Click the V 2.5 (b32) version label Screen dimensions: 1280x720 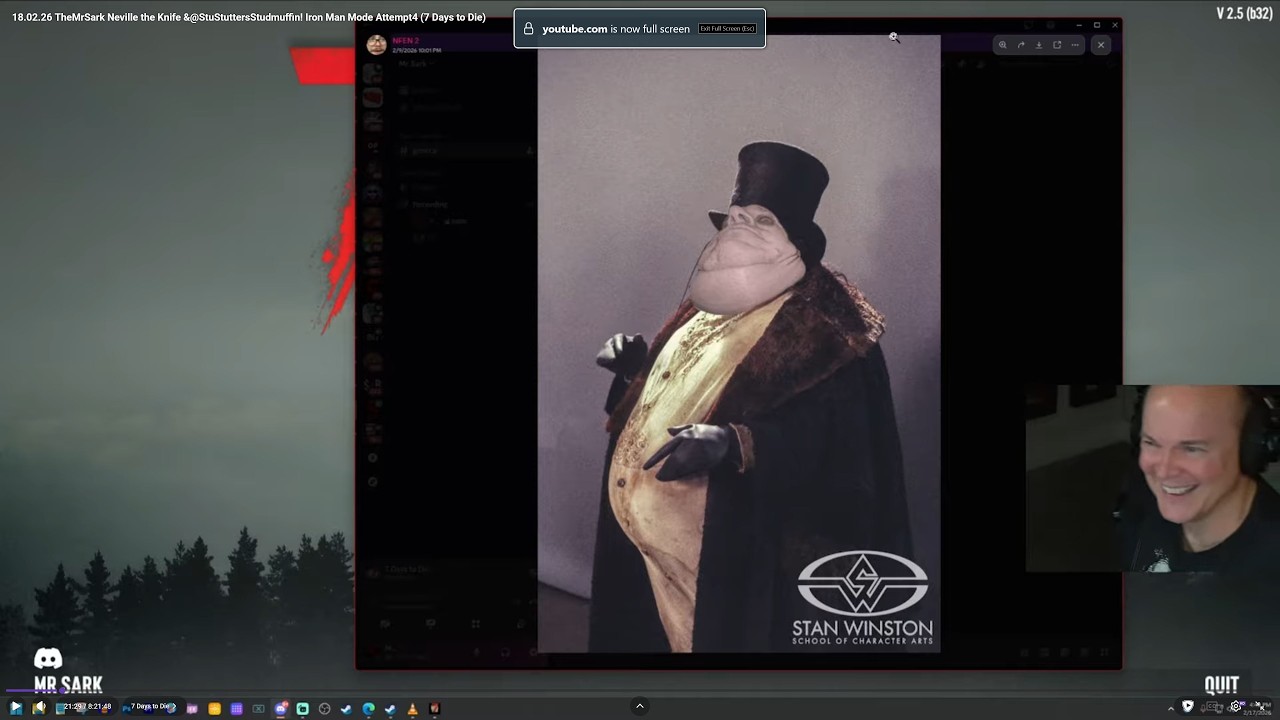(x=1244, y=13)
